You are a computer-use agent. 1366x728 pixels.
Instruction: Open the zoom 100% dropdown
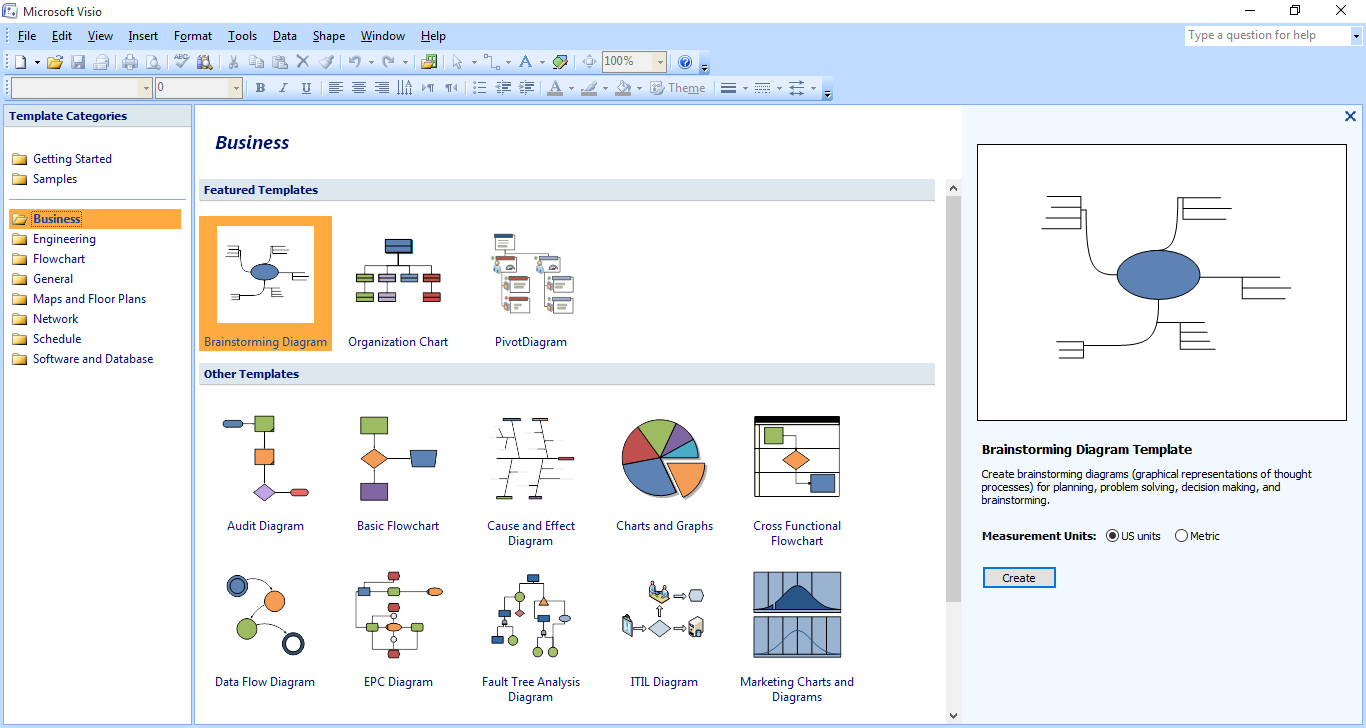660,62
